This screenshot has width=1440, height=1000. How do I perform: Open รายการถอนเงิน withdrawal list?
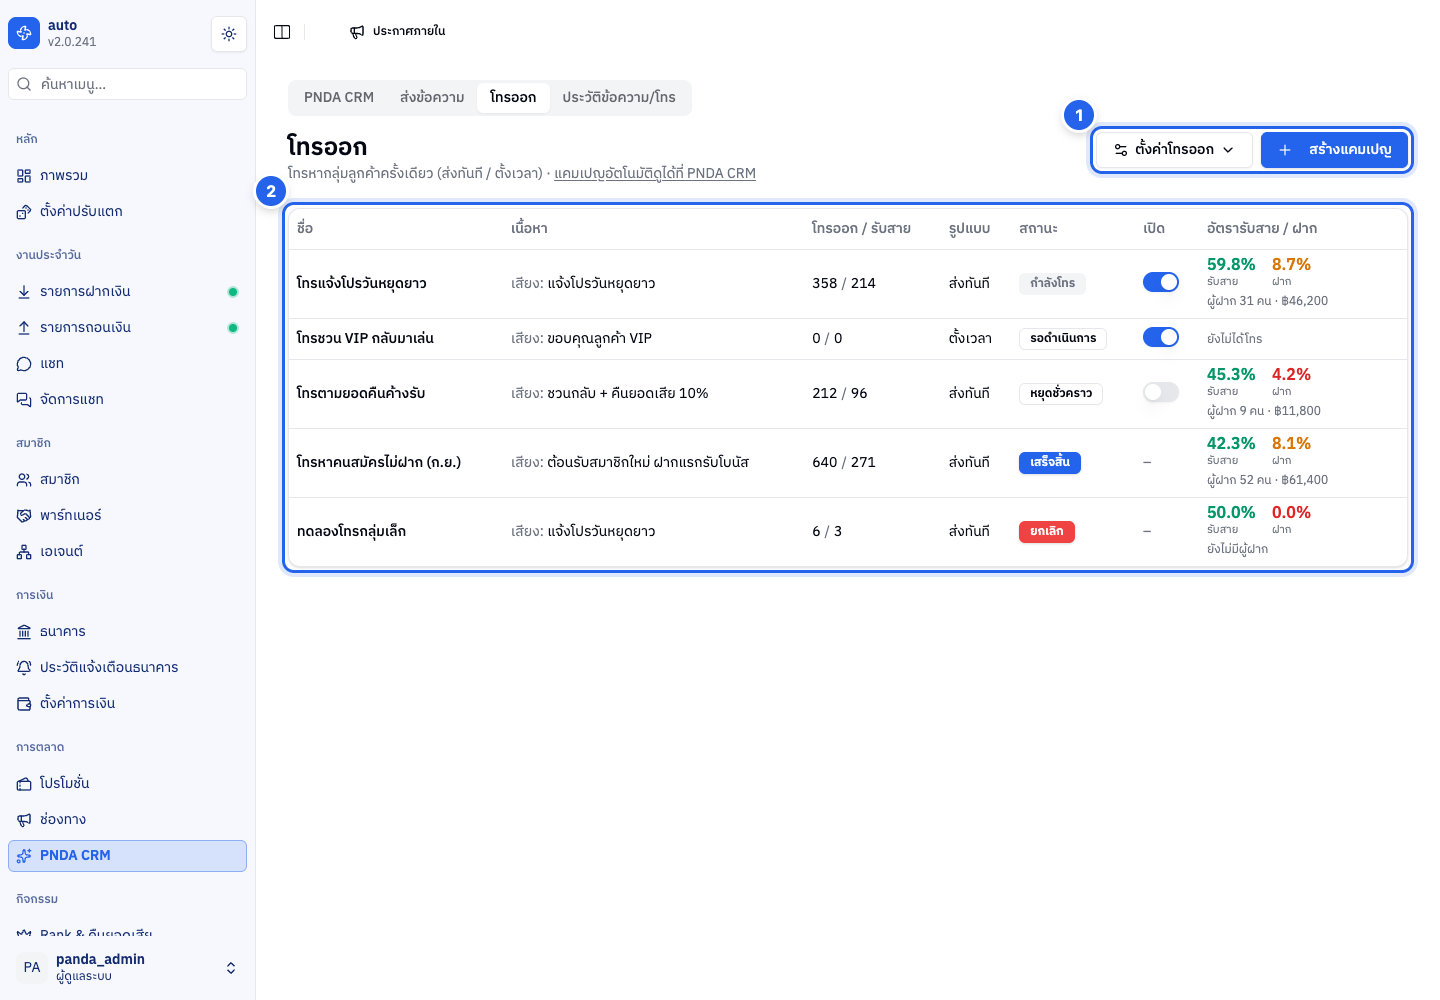pos(127,328)
